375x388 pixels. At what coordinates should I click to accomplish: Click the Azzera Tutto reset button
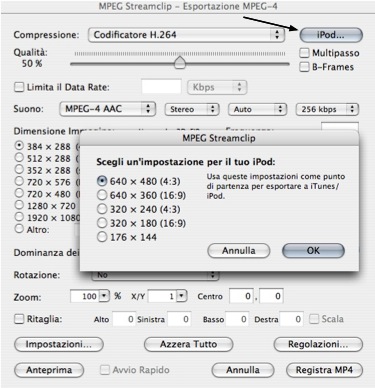188,344
